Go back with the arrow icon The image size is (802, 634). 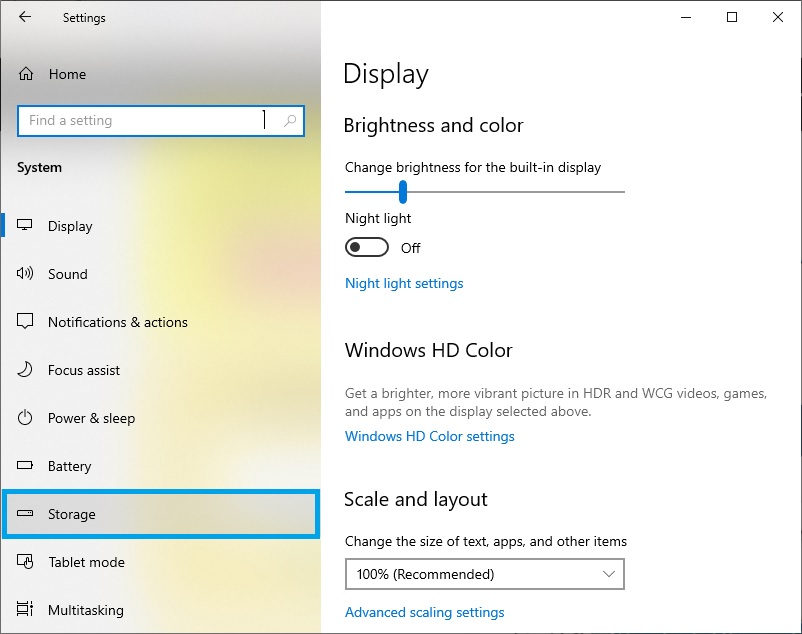click(25, 17)
